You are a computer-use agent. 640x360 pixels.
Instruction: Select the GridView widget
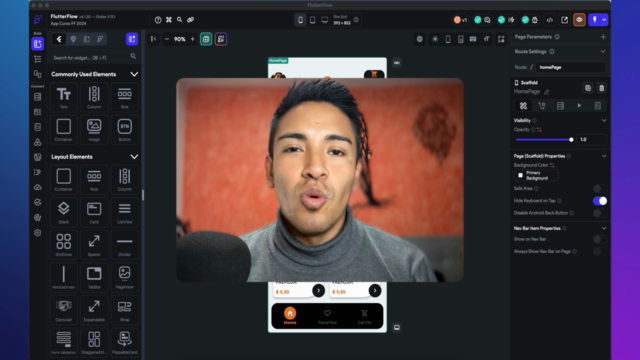pos(64,245)
